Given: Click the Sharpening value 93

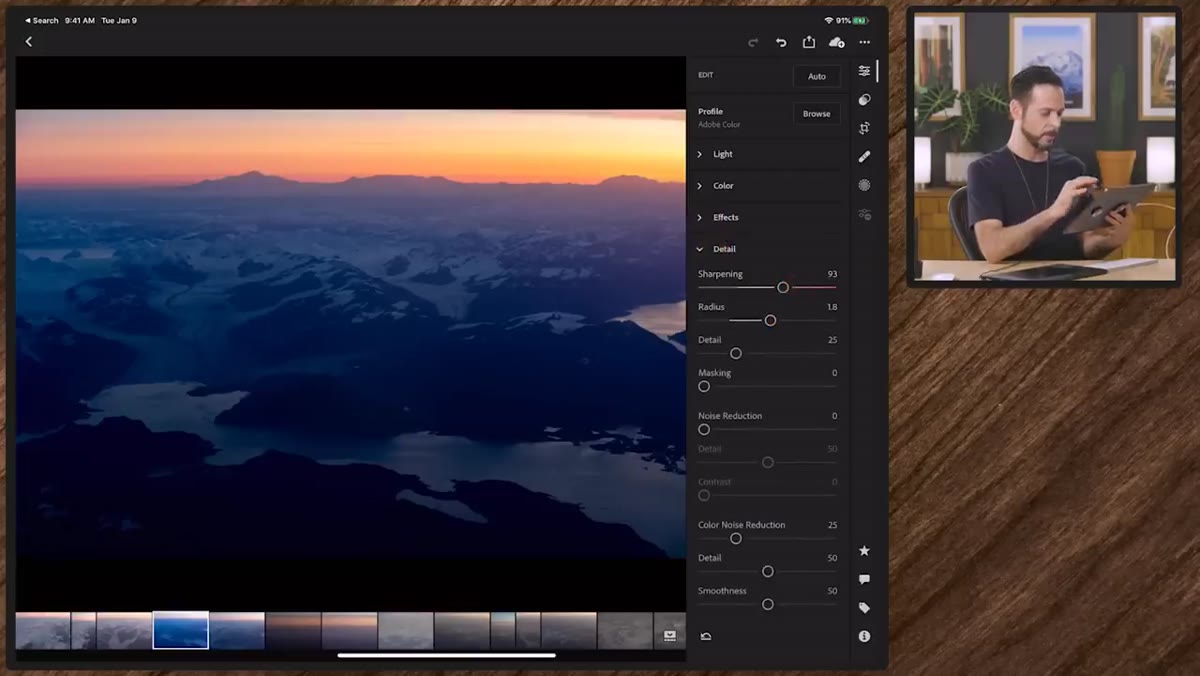Looking at the screenshot, I should tap(832, 274).
